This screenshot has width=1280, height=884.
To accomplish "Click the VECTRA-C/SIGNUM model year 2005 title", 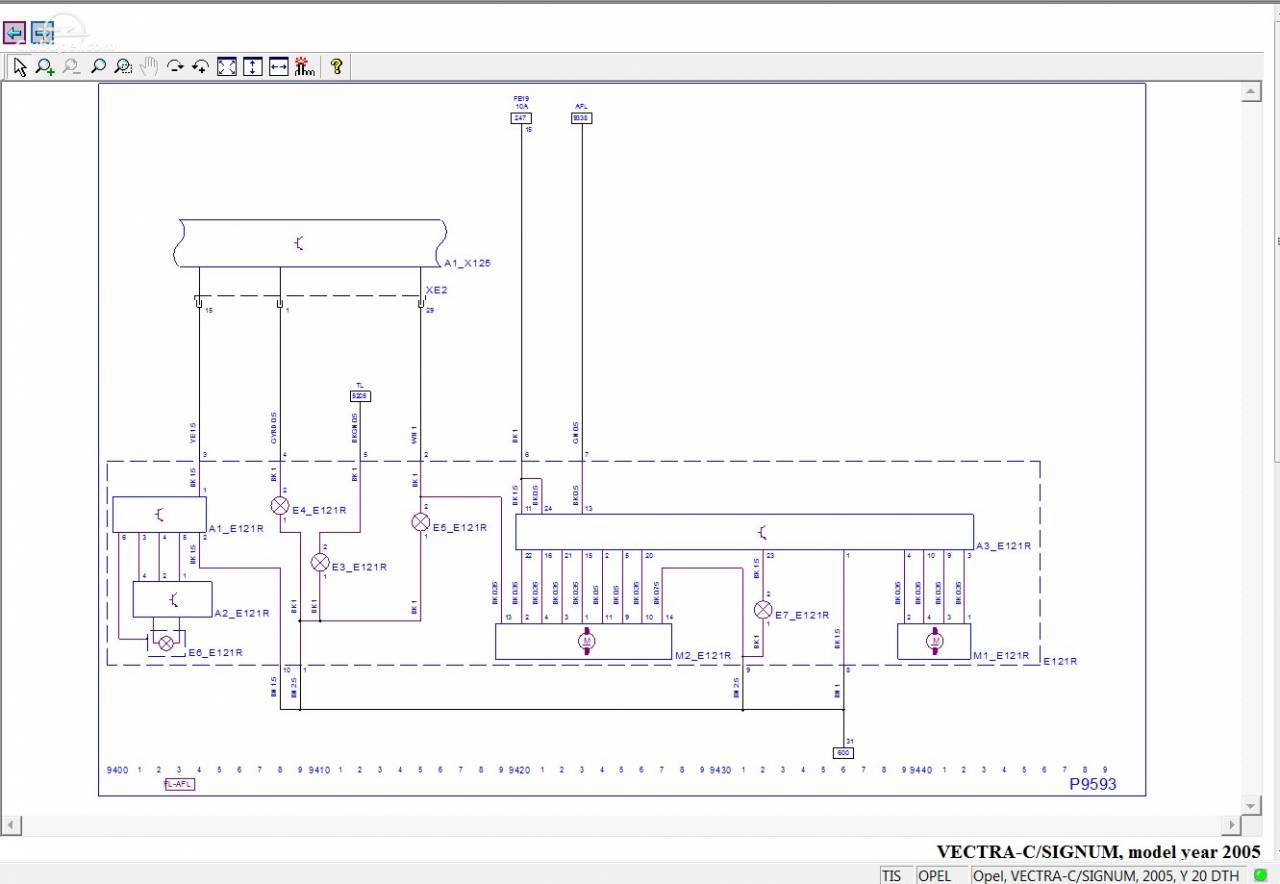I will 1098,852.
